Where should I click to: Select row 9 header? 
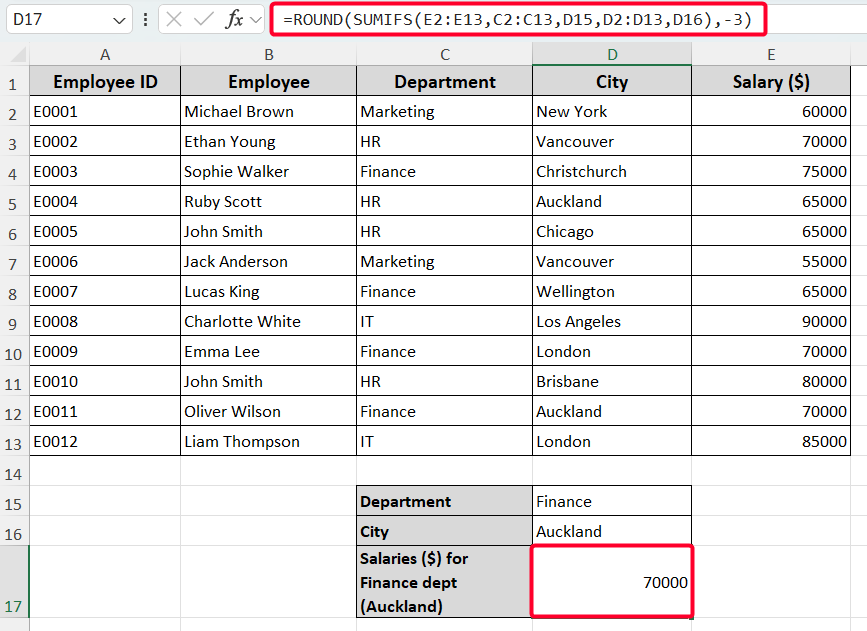coord(14,322)
